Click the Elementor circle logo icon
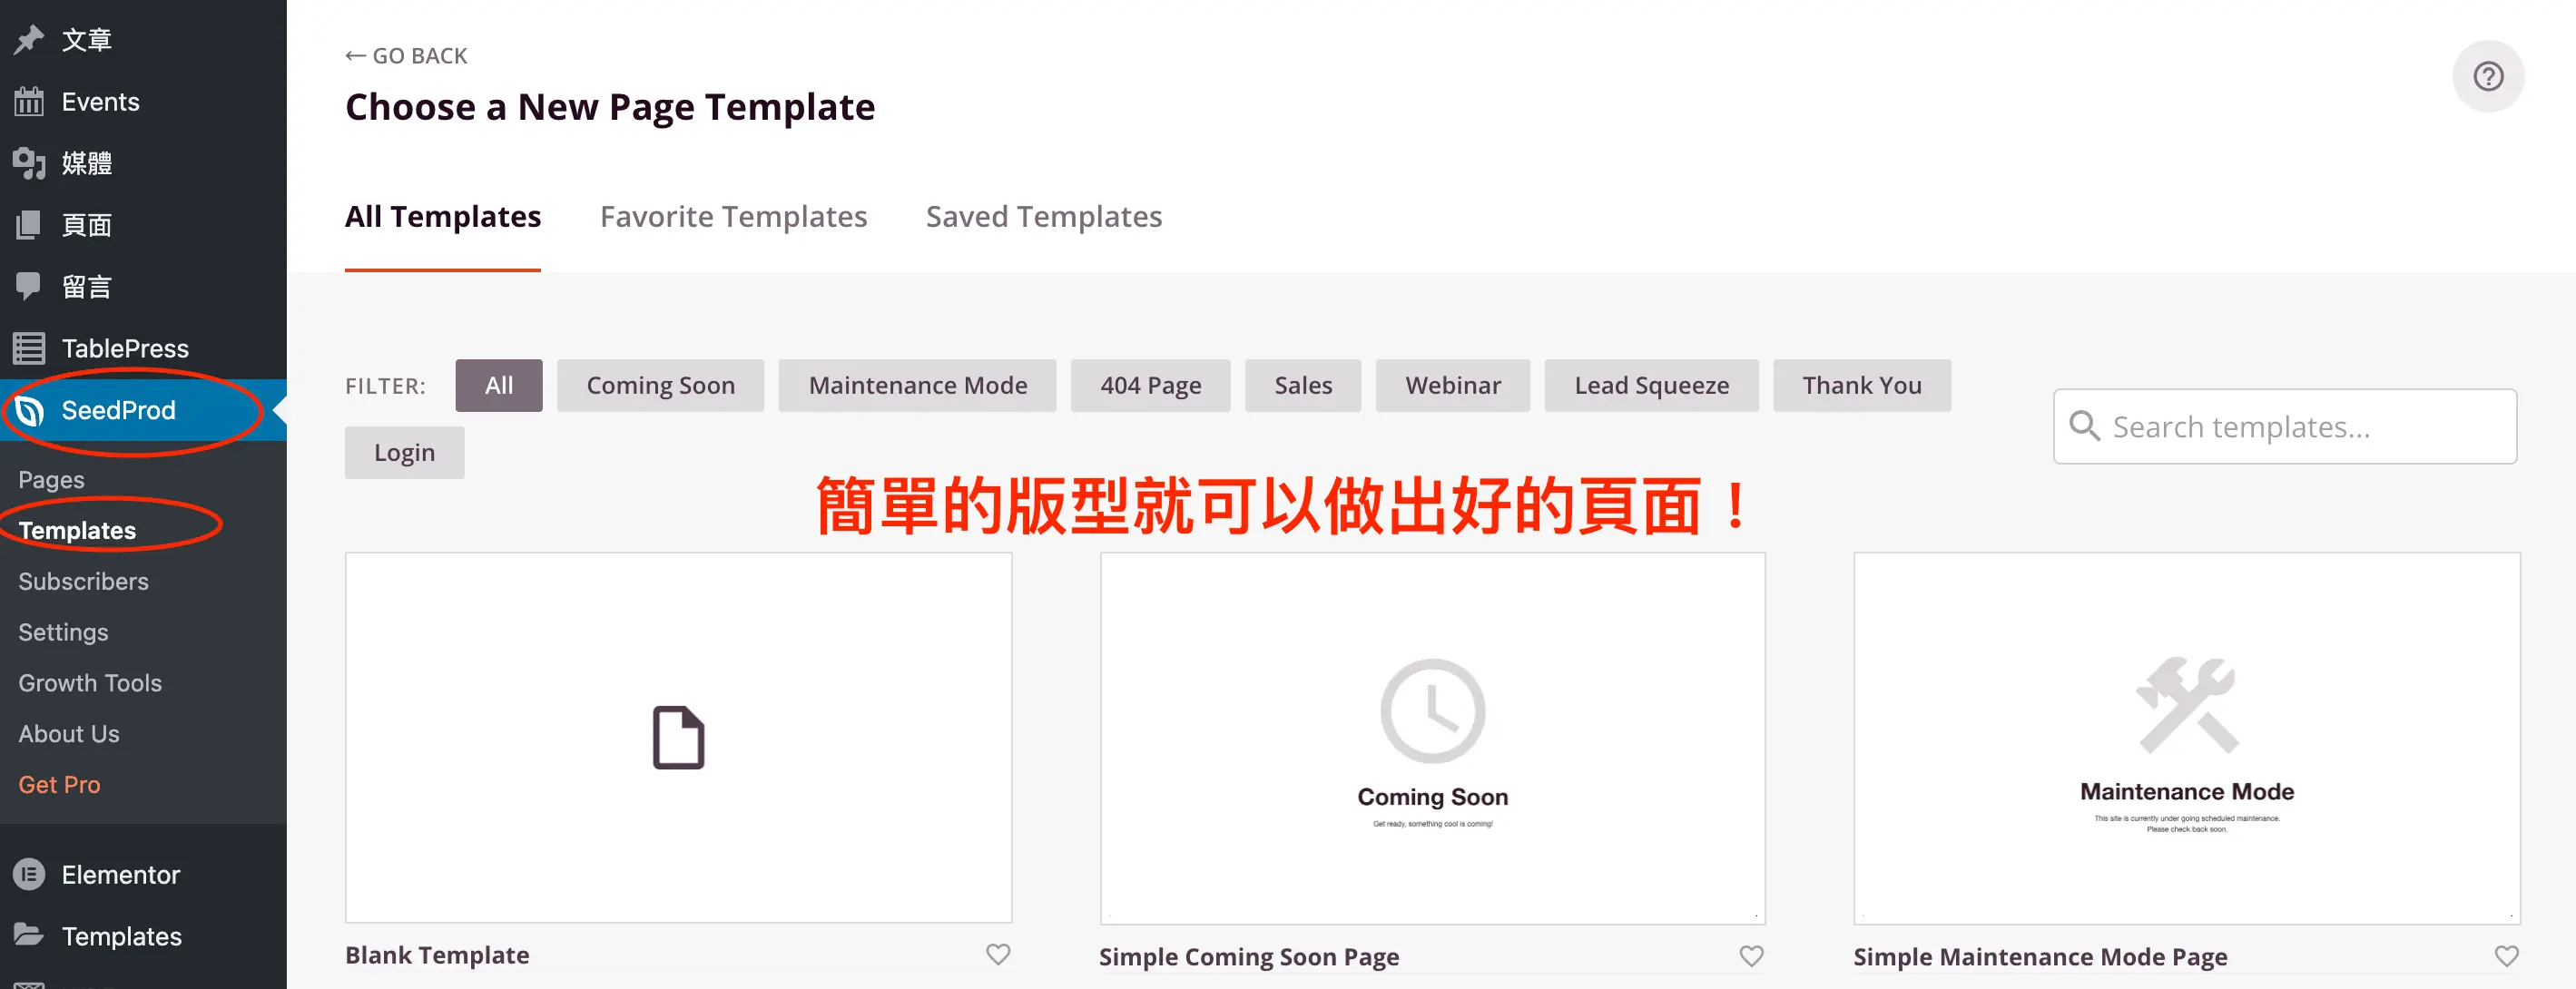This screenshot has width=2576, height=989. coord(29,874)
